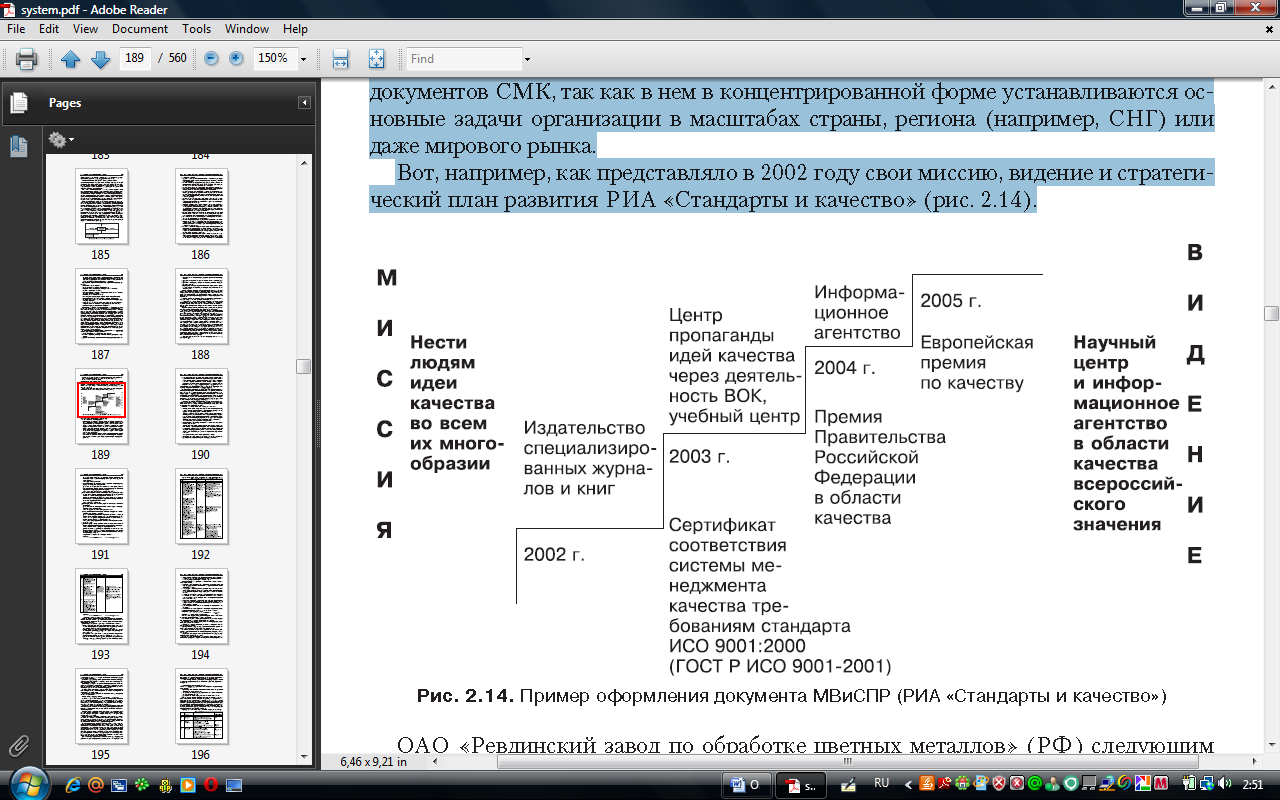The width and height of the screenshot is (1280, 800).
Task: Select page 191 thumbnail
Action: 101,507
